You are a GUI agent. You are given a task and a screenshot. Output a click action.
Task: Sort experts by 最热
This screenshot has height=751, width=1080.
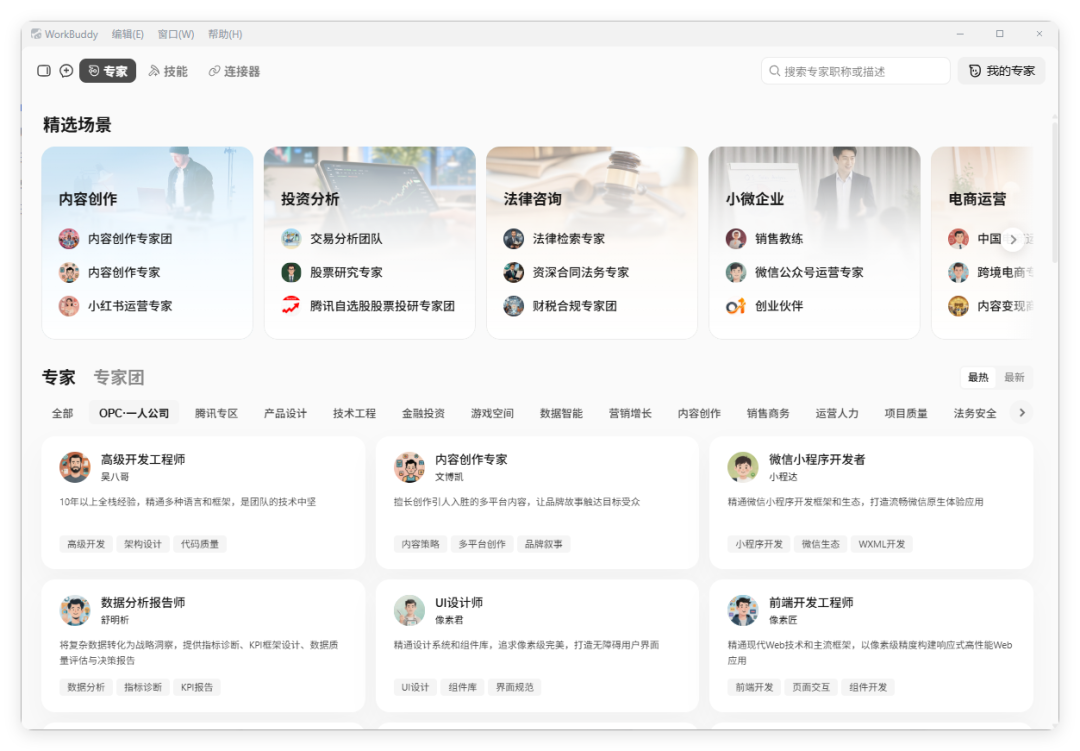click(978, 377)
